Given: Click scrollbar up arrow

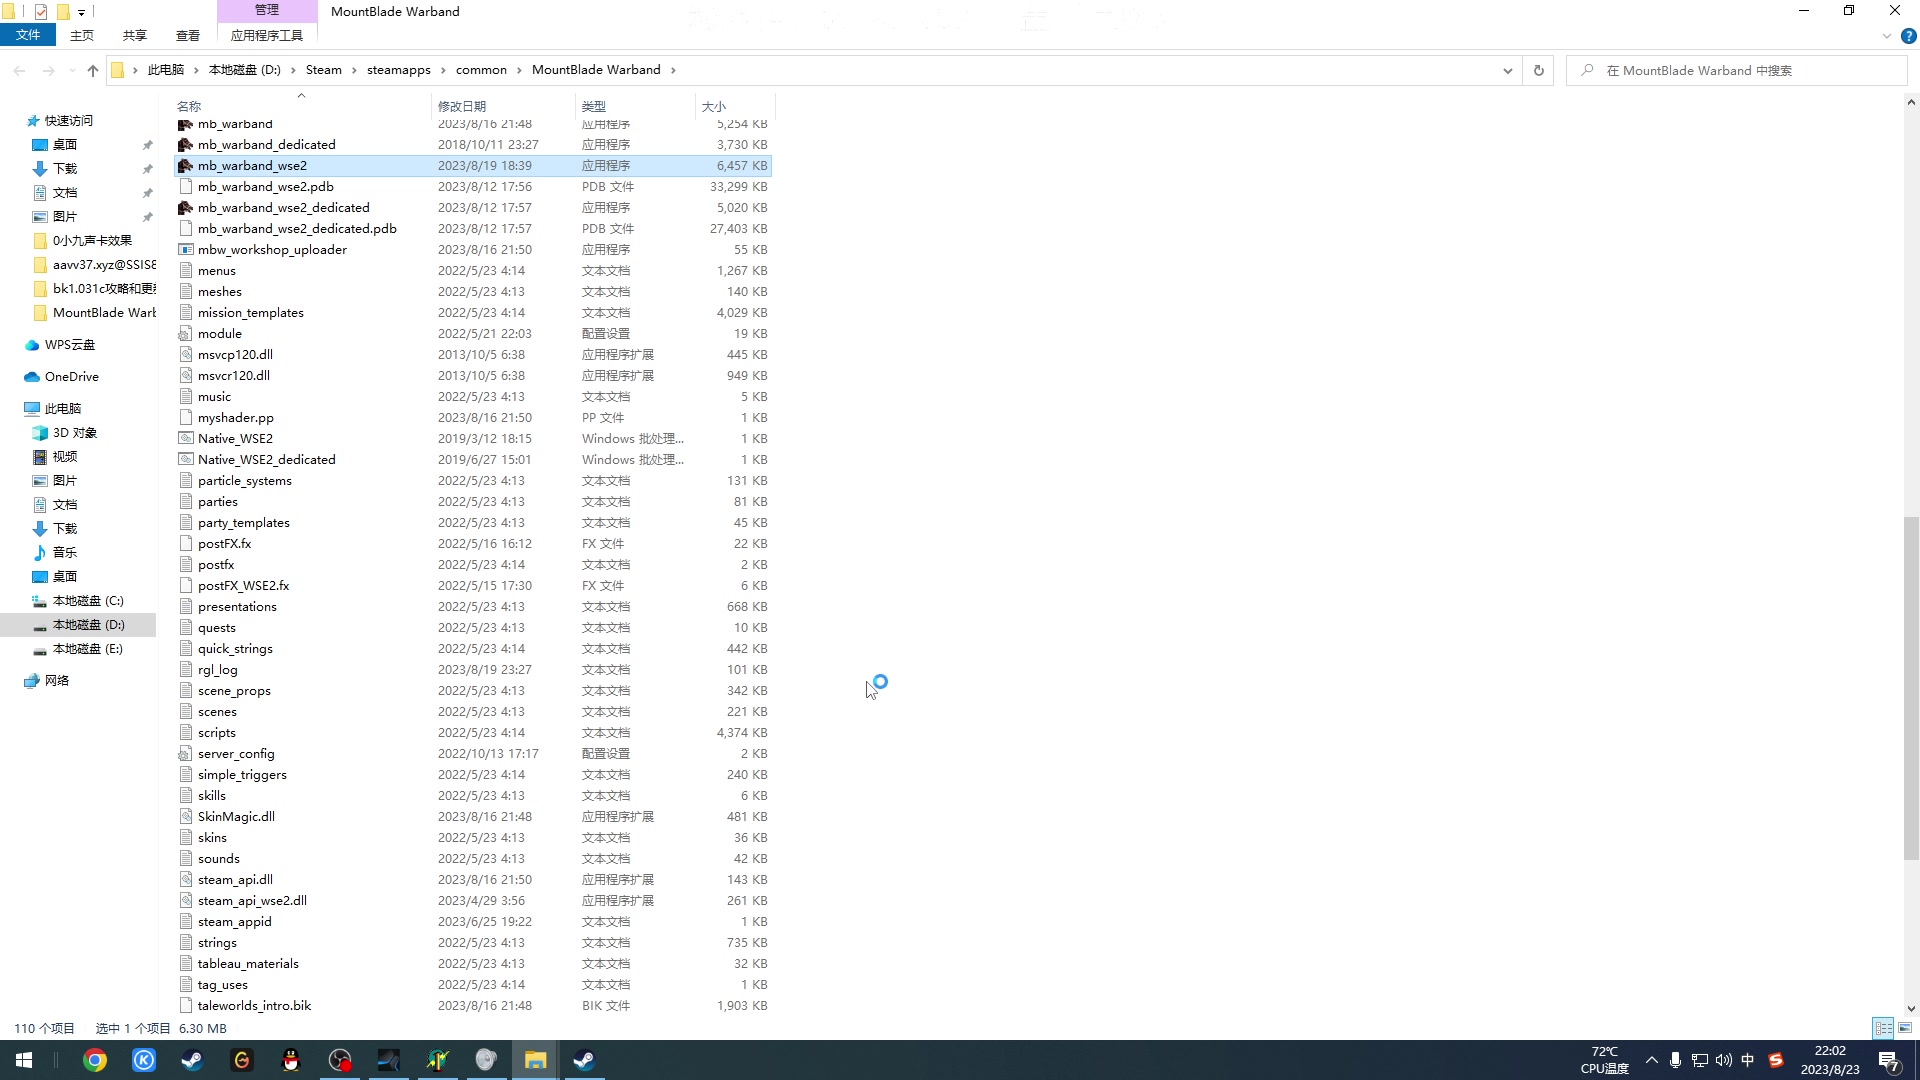Looking at the screenshot, I should coord(1911,102).
